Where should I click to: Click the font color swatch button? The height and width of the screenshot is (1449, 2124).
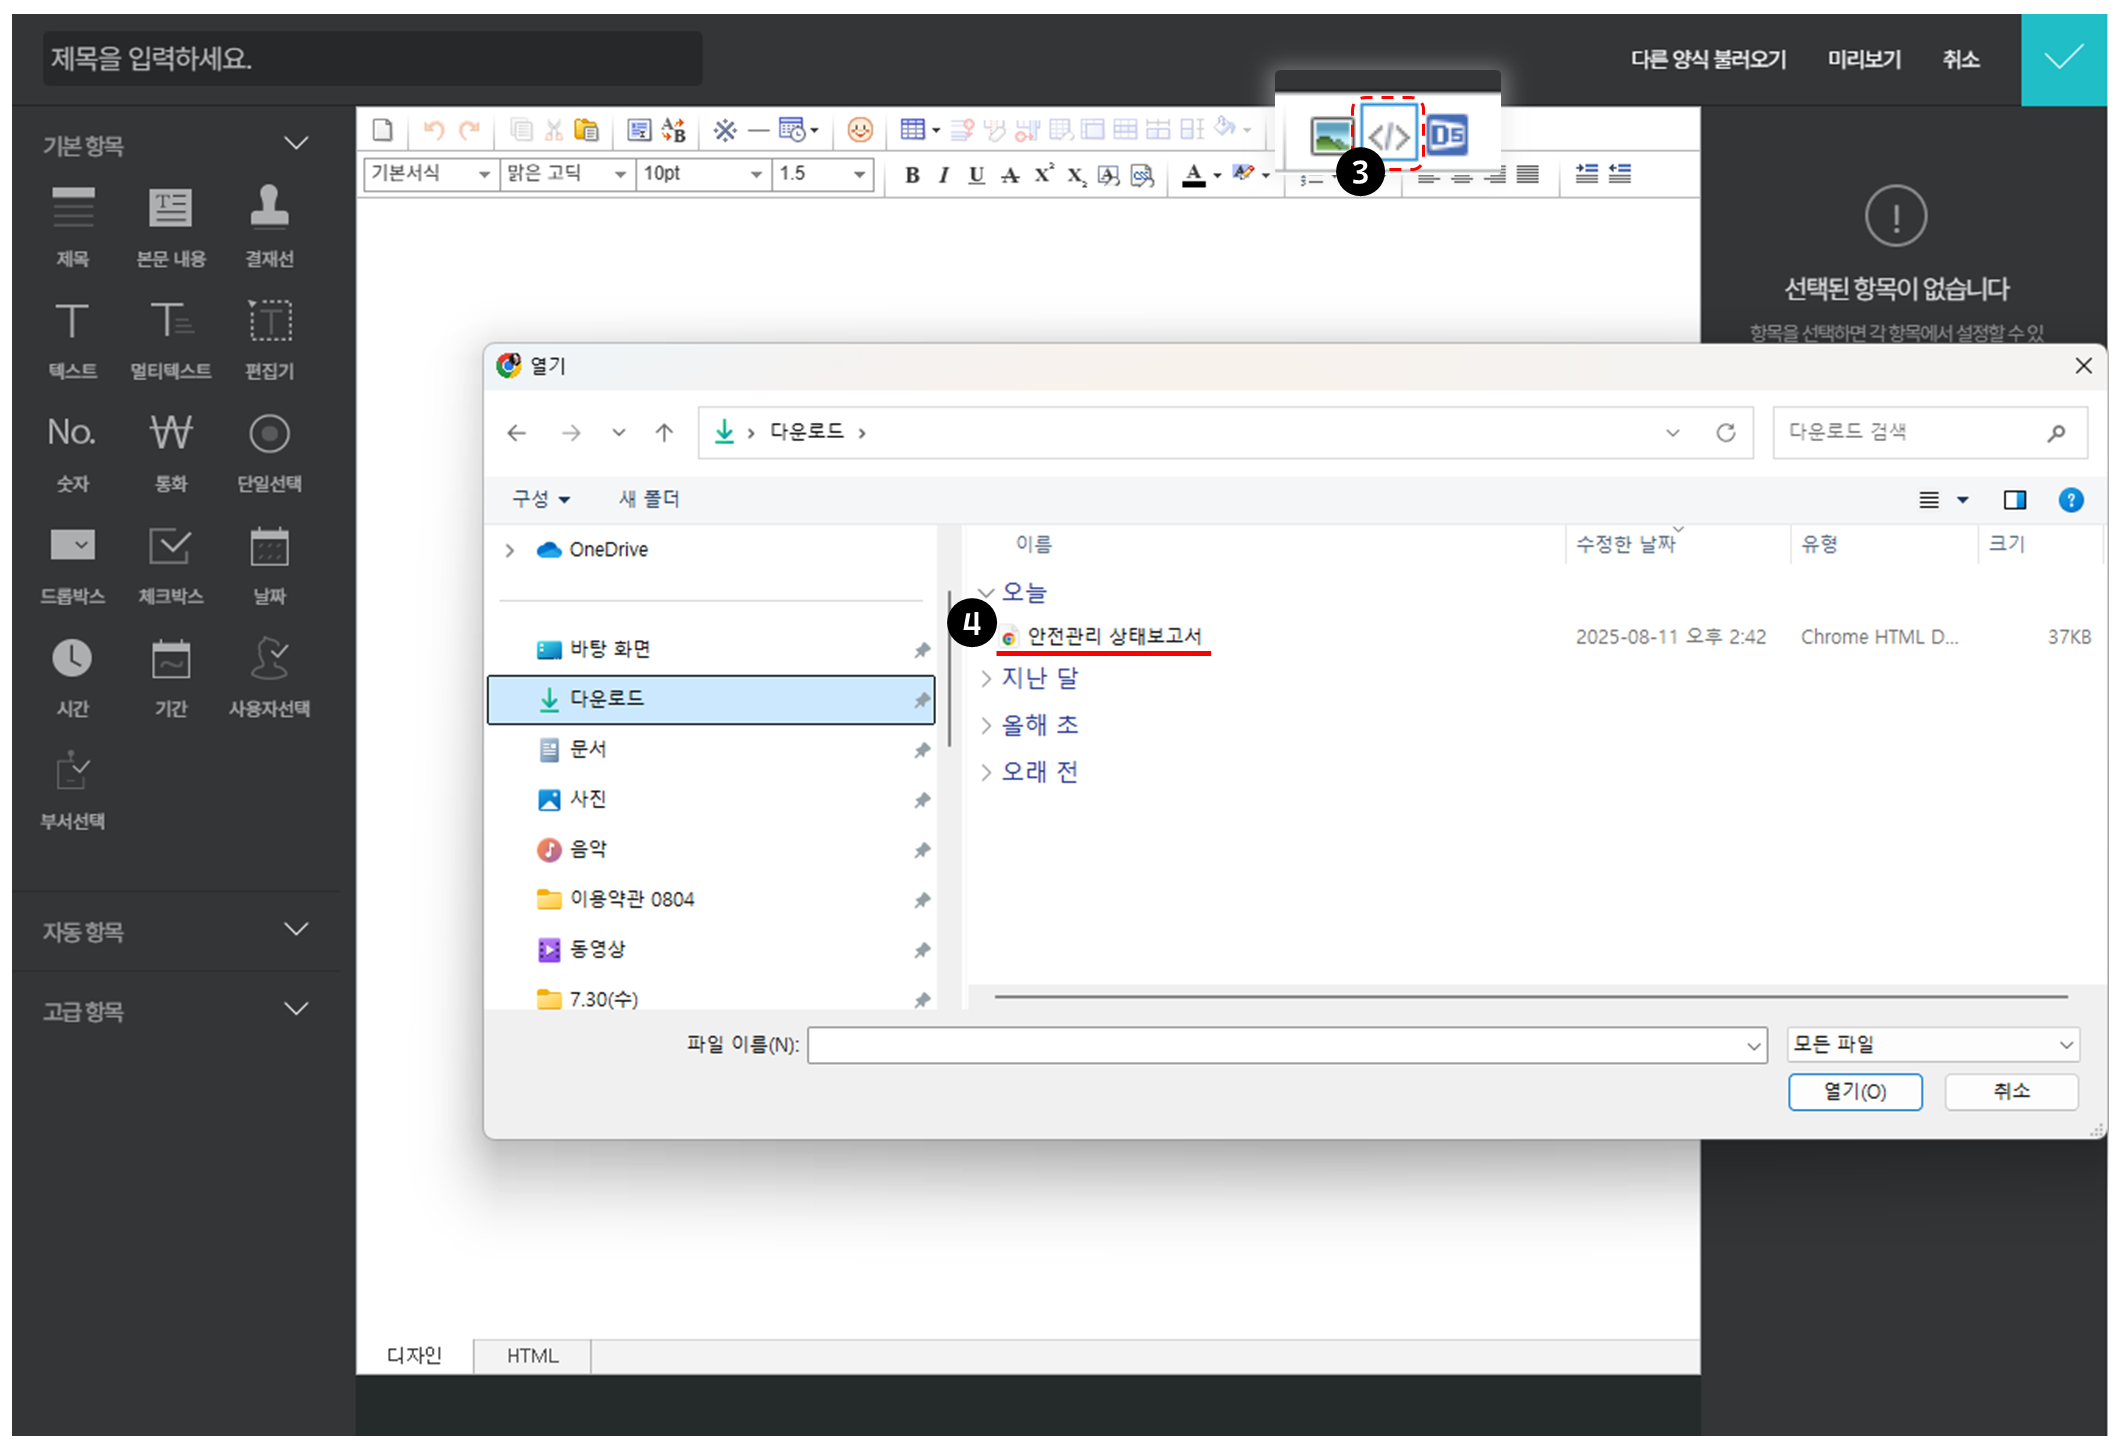pyautogui.click(x=1193, y=175)
